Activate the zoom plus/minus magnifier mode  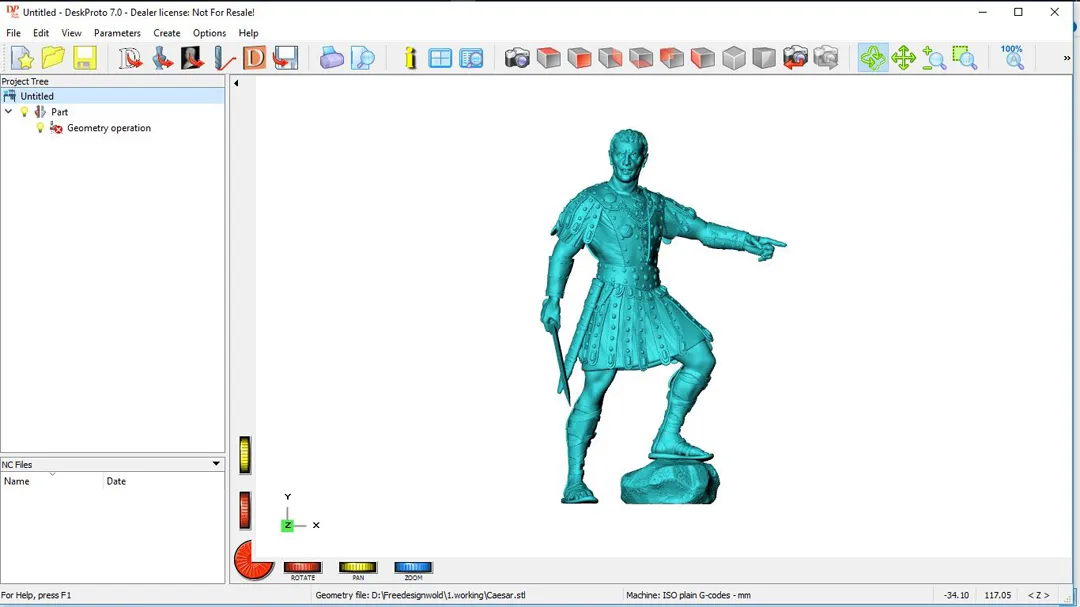pyautogui.click(x=934, y=58)
